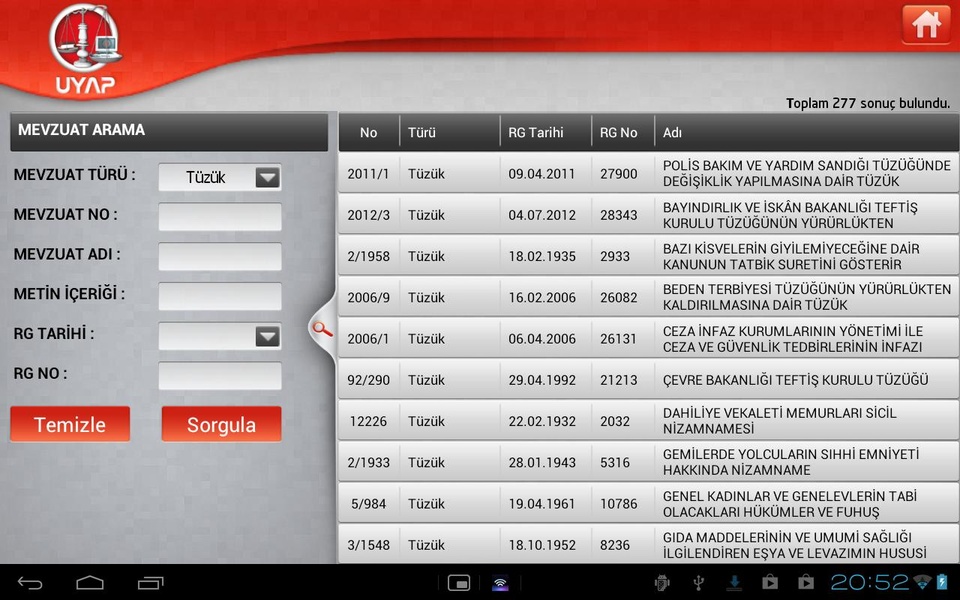
Task: Open the Mevzuat Türü dropdown showing Tüzük
Action: [220, 178]
